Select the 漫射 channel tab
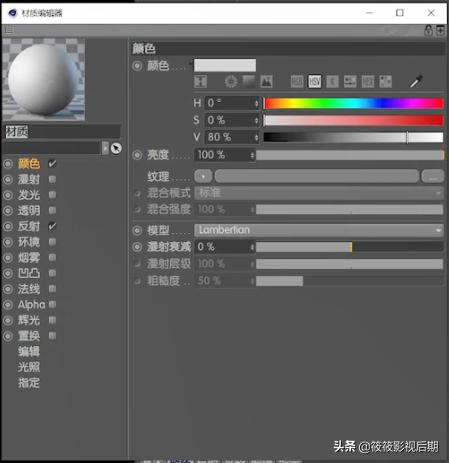Image resolution: width=449 pixels, height=463 pixels. [x=29, y=179]
